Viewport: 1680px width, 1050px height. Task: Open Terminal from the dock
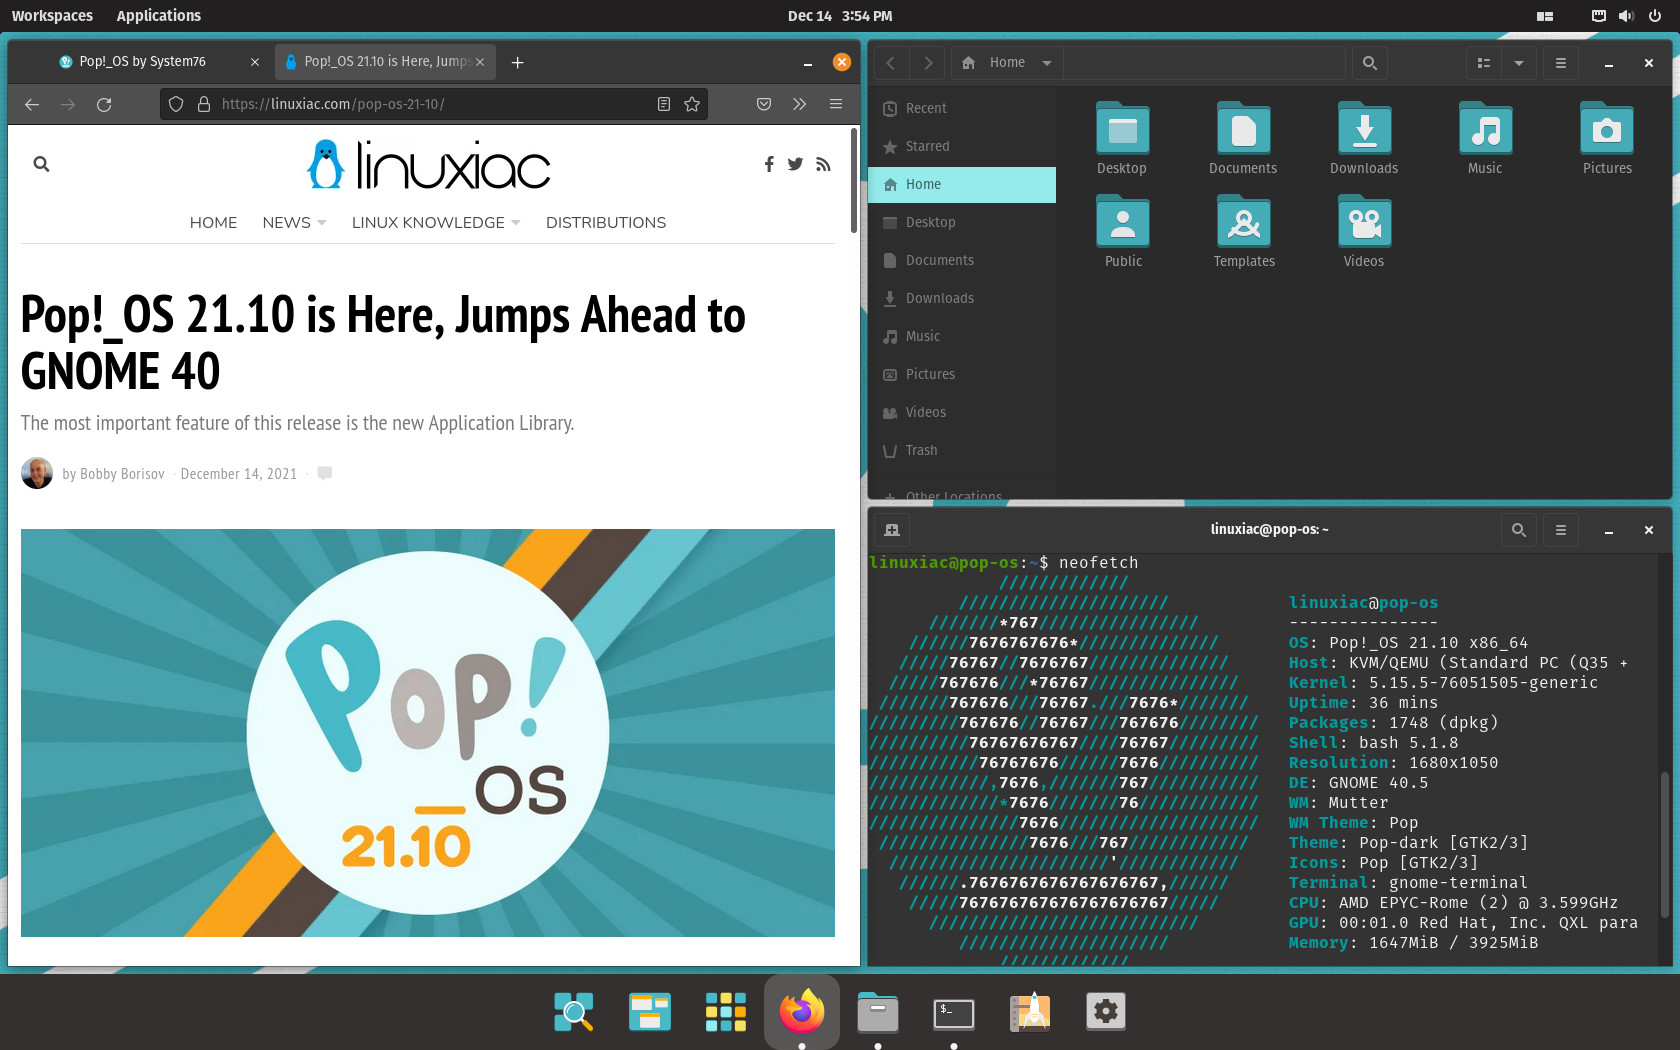(x=954, y=1012)
